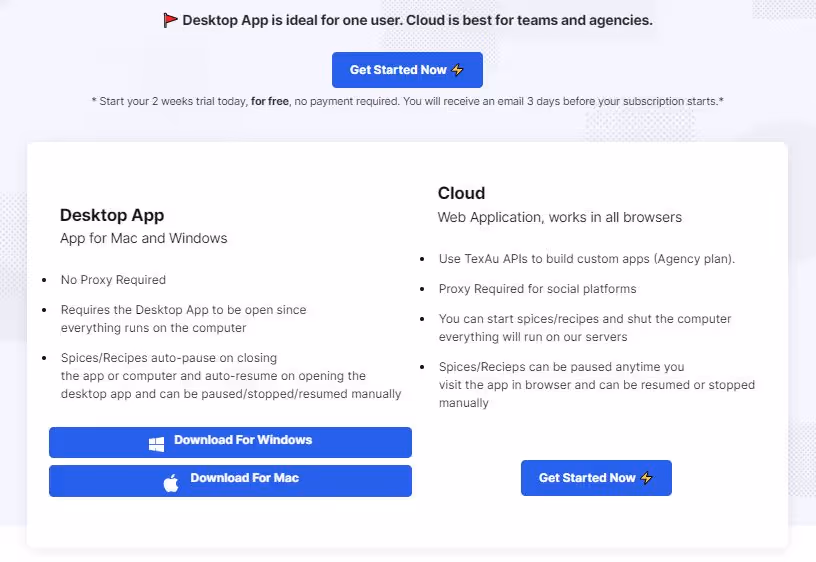
Task: Click the 'Start your 2 weeks trial today' note
Action: tap(407, 101)
